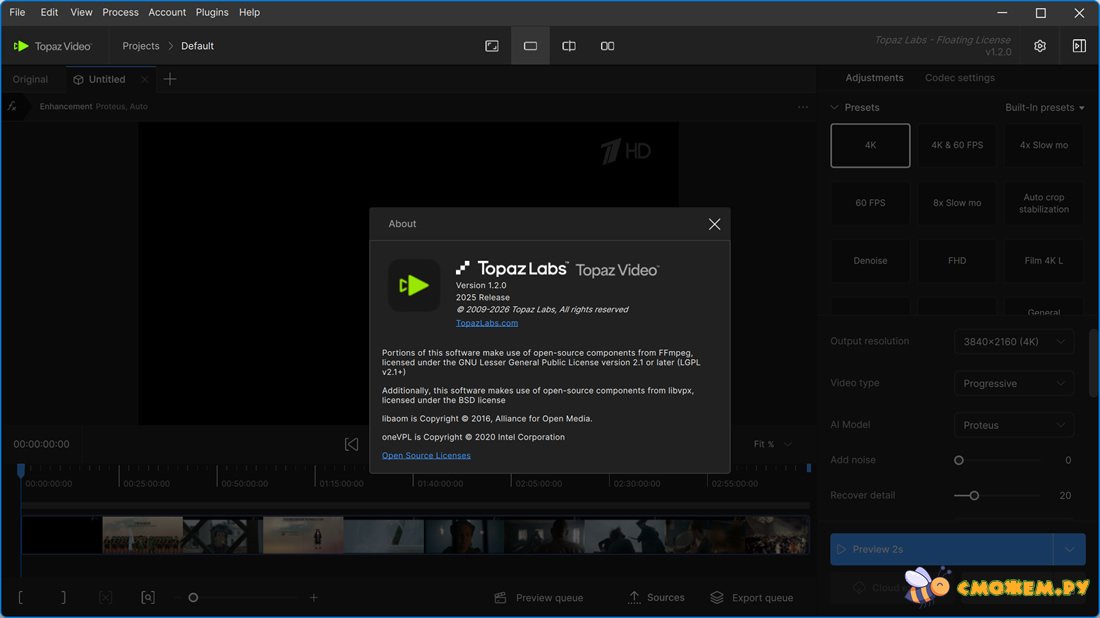This screenshot has width=1100, height=618.
Task: Pick the Denoise preset
Action: [x=870, y=261]
